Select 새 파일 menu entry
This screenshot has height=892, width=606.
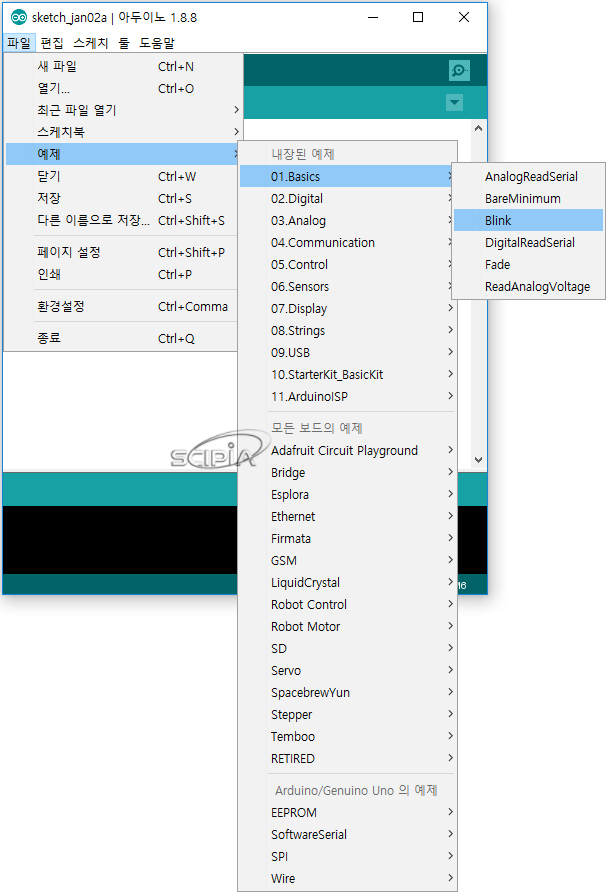pos(123,67)
